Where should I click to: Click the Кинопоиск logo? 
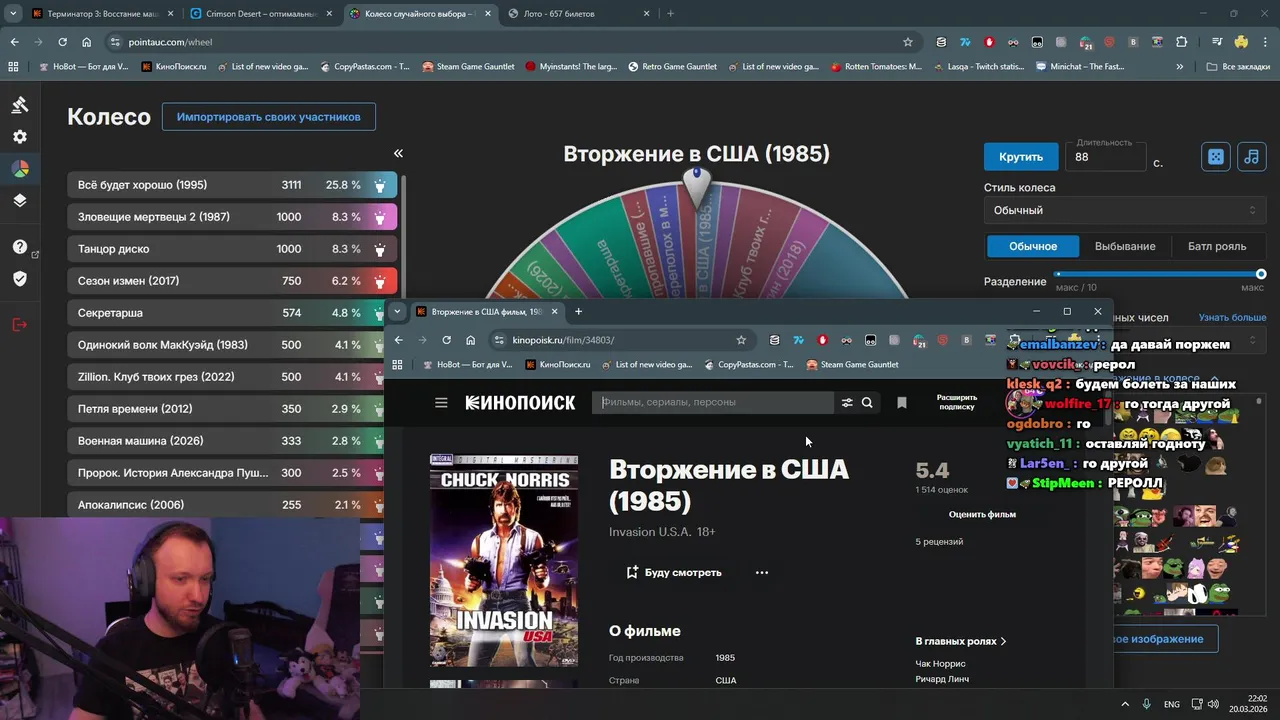[x=520, y=402]
